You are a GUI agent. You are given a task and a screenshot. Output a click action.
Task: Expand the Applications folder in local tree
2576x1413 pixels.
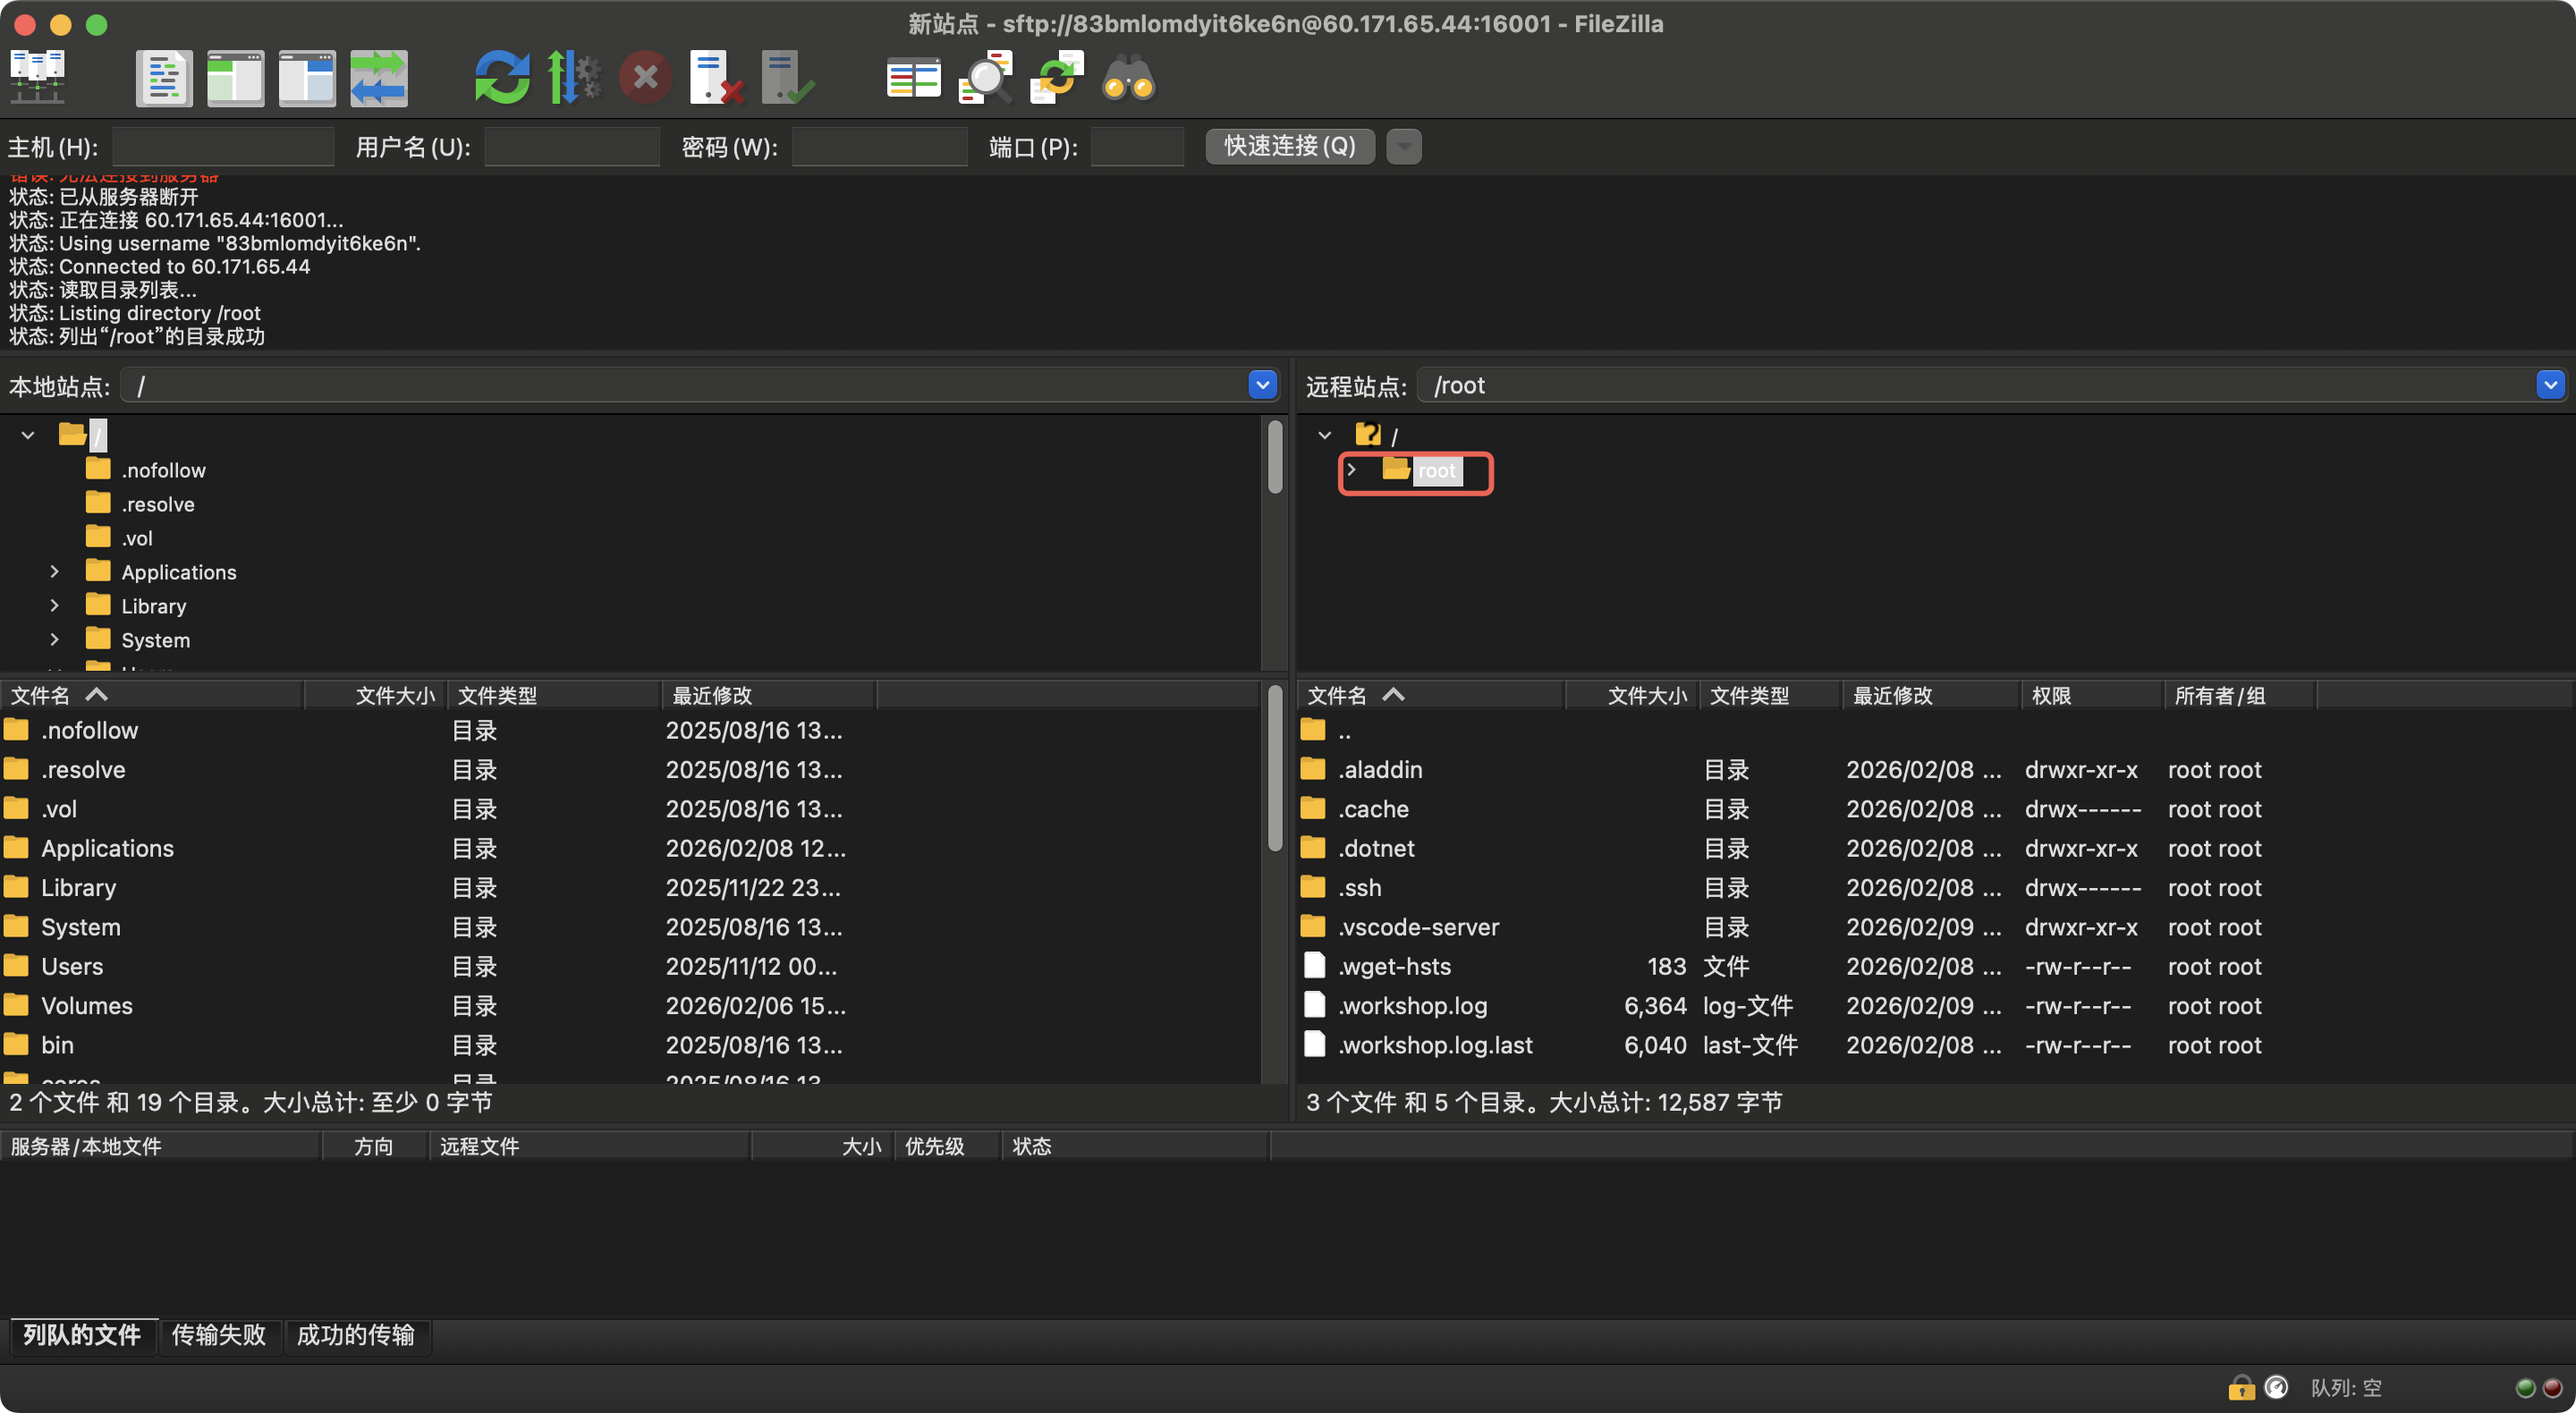pyautogui.click(x=54, y=572)
